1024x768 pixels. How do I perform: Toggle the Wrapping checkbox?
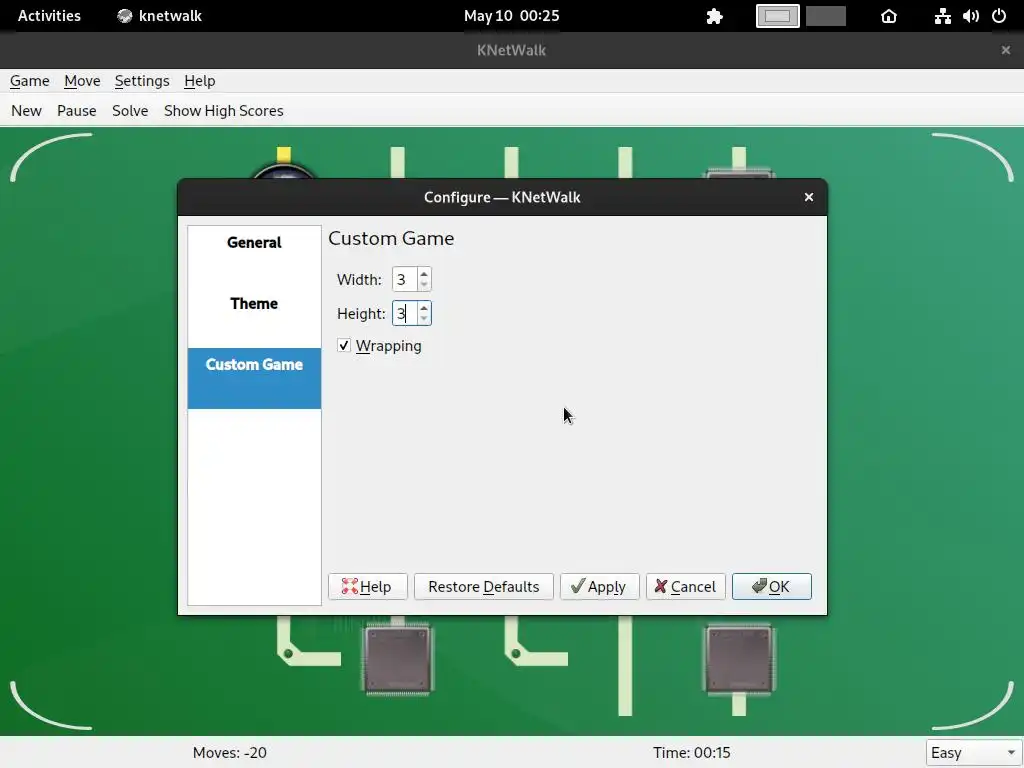tap(344, 345)
